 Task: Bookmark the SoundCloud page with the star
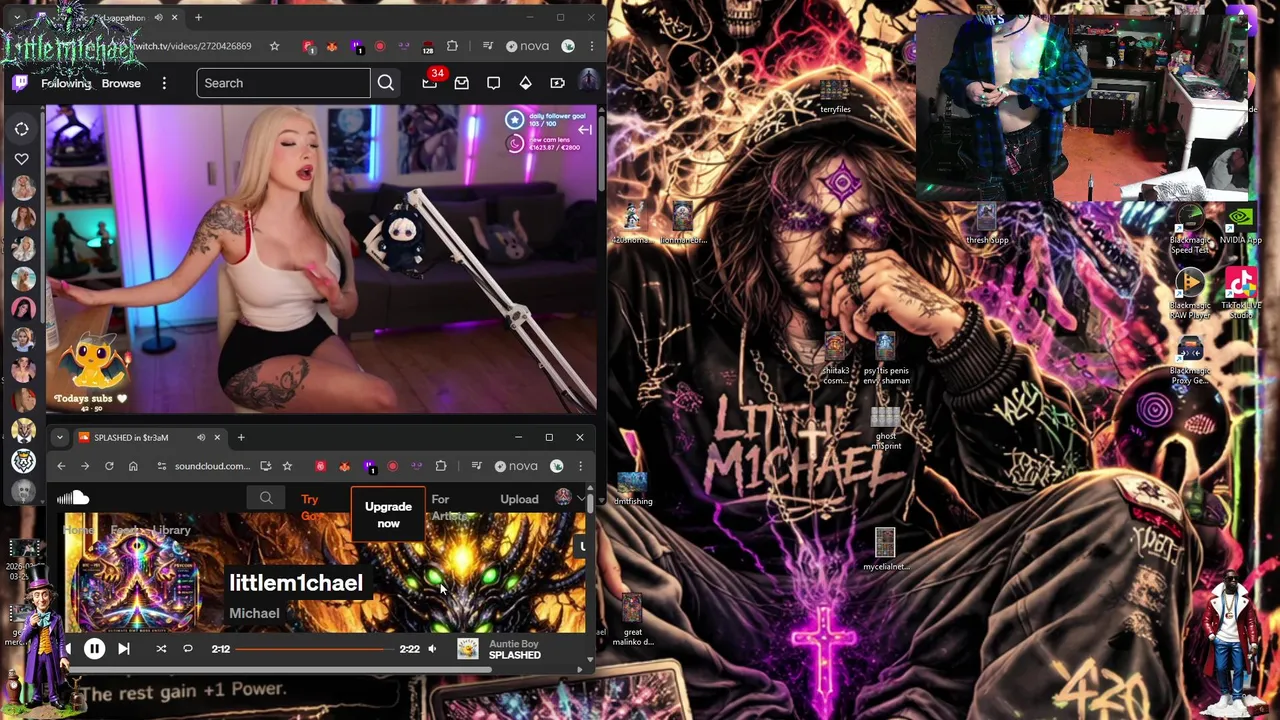(287, 466)
